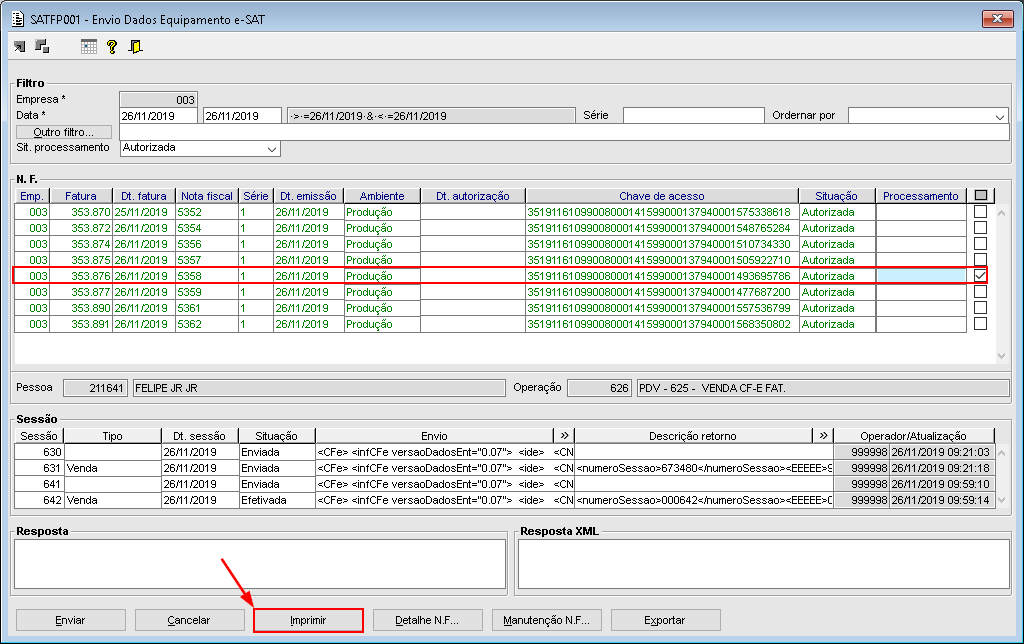Check the box for nota fiscal 5359
Viewport: 1024px width, 644px height.
980,291
